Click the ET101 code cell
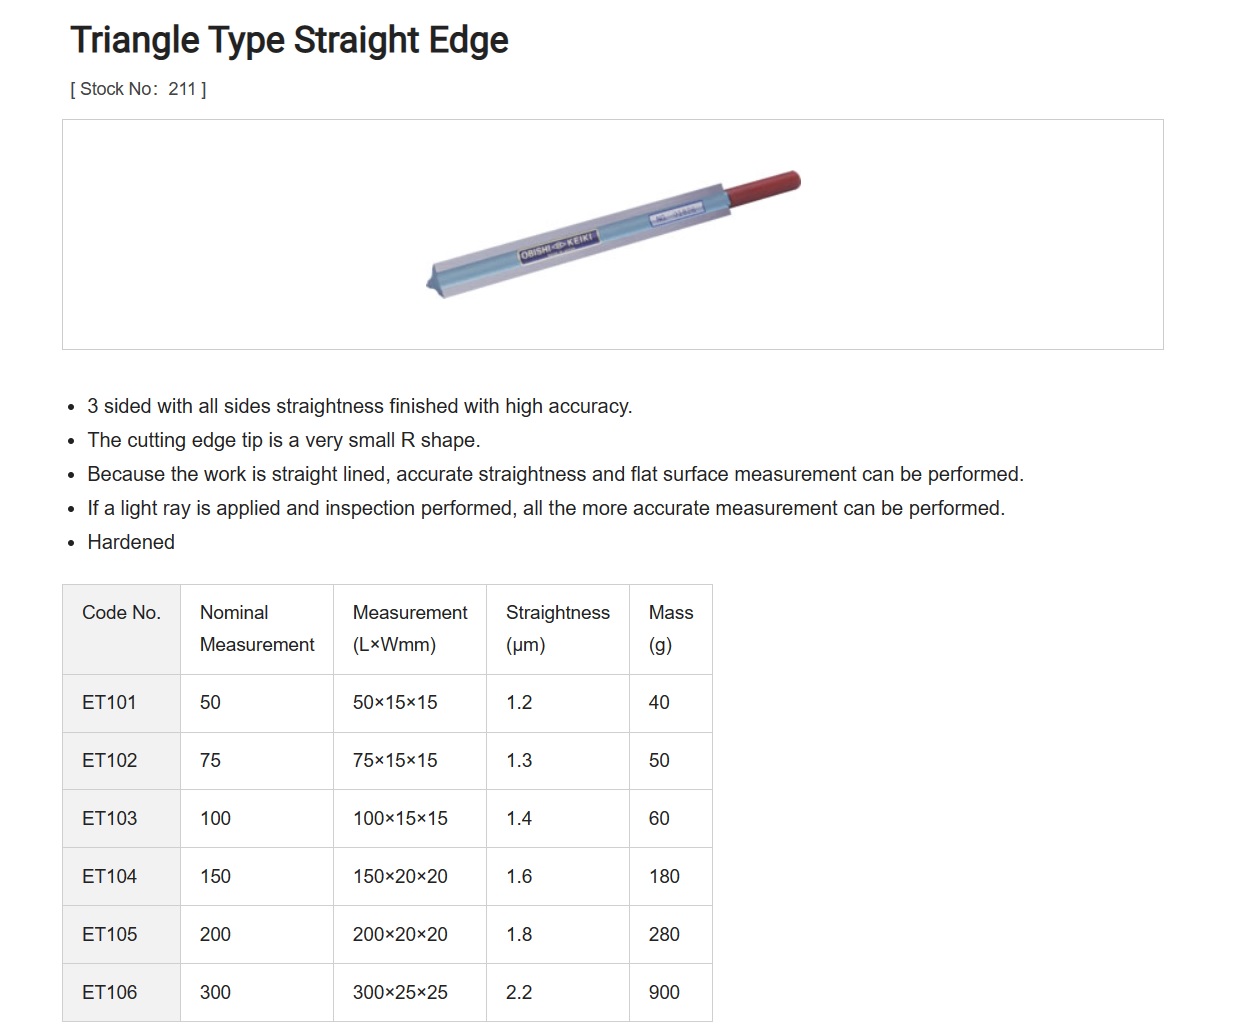1243x1035 pixels. click(122, 703)
